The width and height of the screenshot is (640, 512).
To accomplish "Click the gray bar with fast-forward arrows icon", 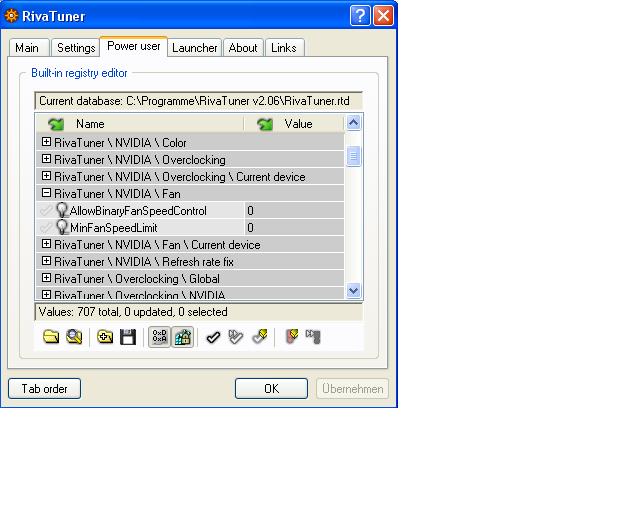I will 313,337.
